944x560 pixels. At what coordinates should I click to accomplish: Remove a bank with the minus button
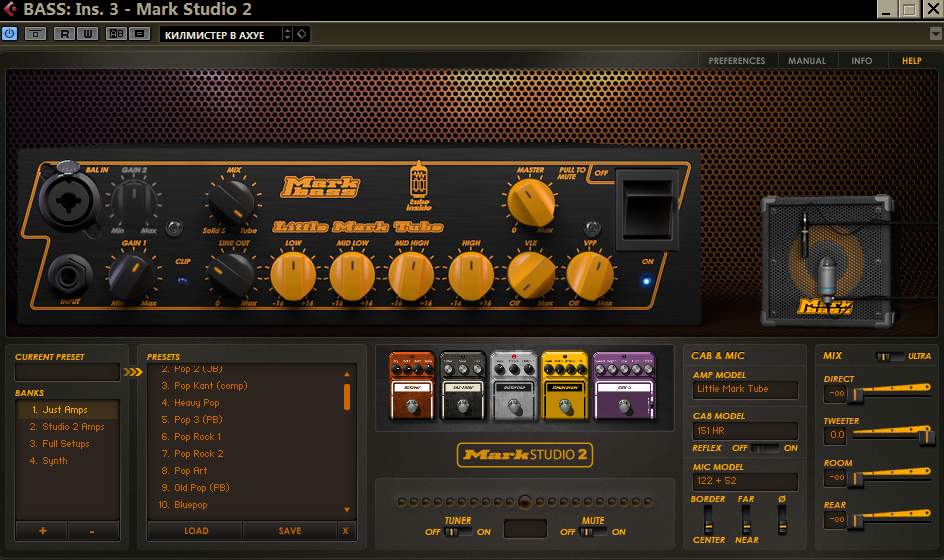(x=92, y=530)
